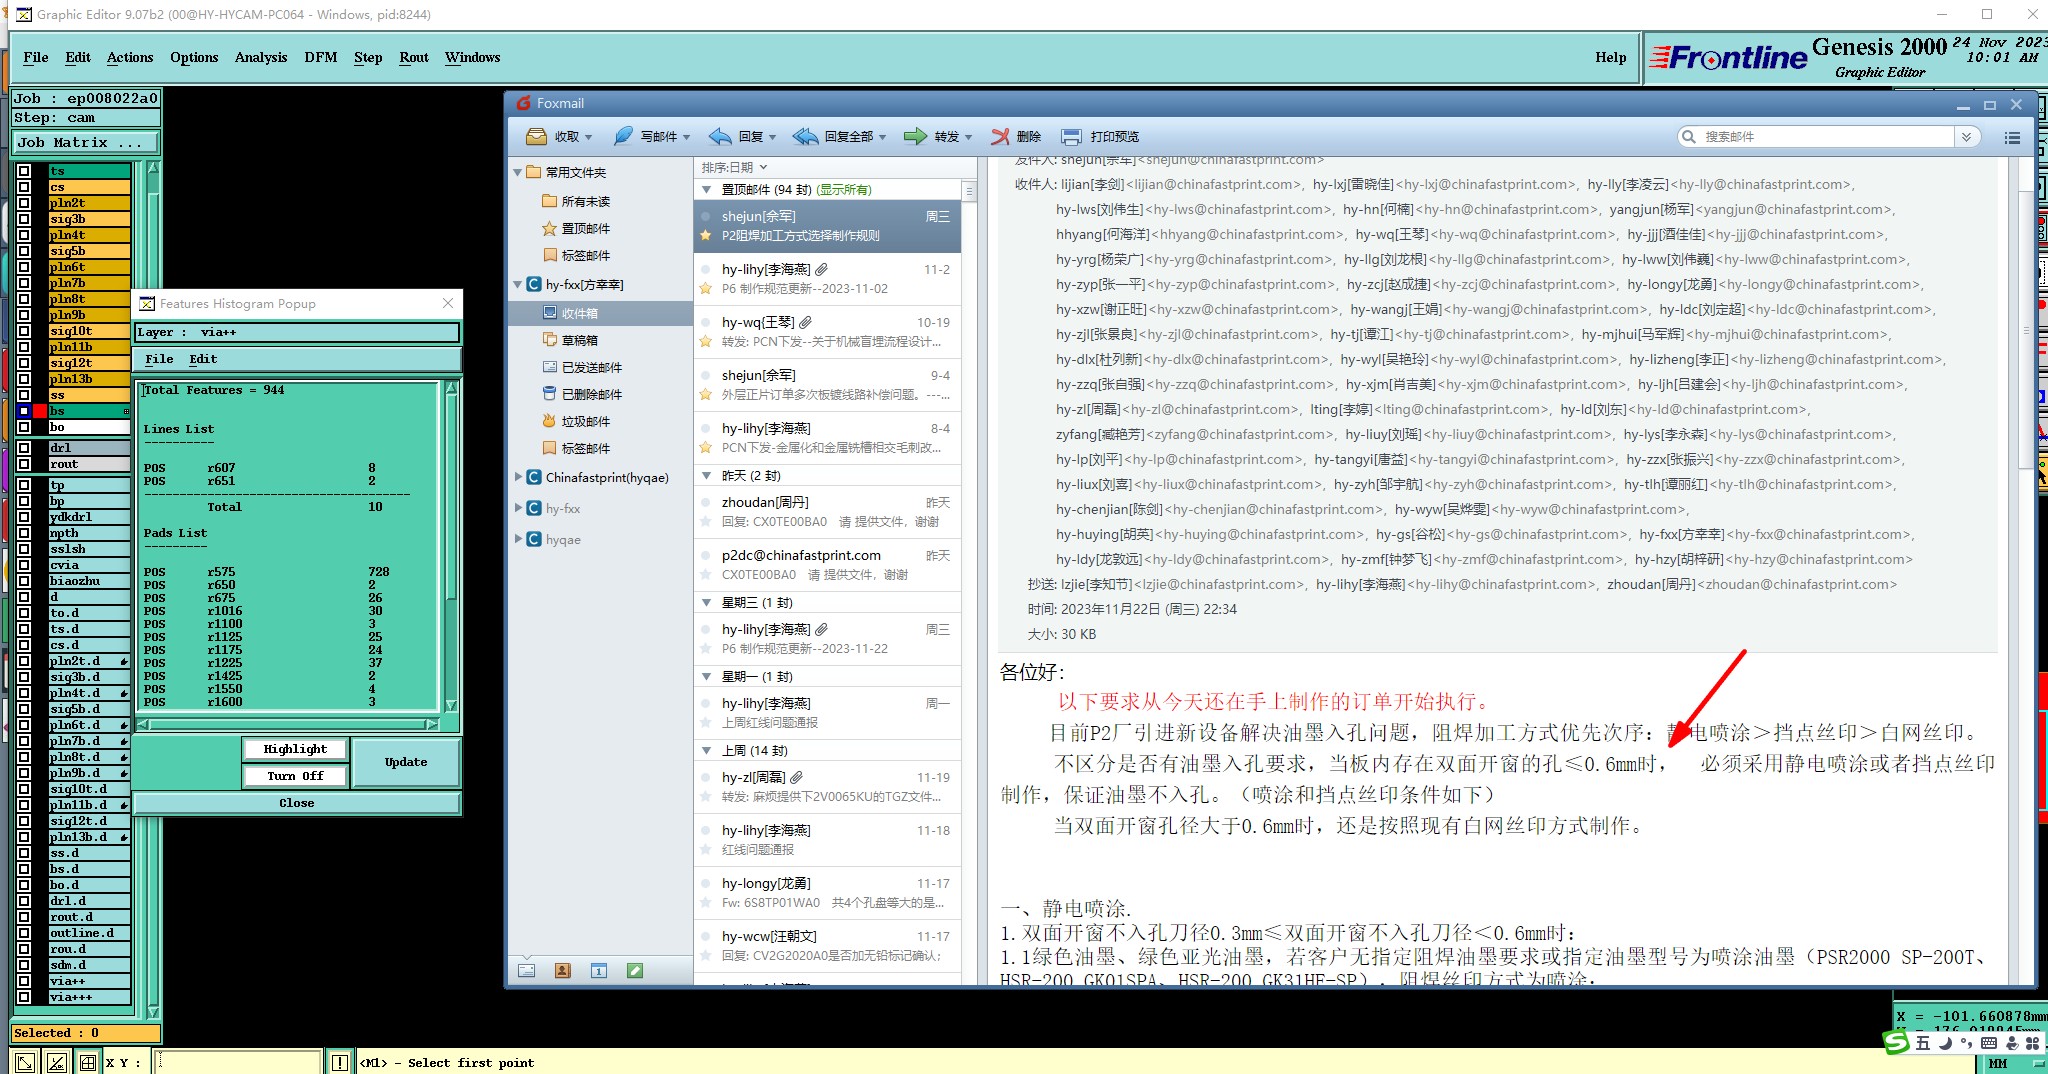Open the Actions menu in Genesis
Image resolution: width=2048 pixels, height=1074 pixels.
(130, 57)
